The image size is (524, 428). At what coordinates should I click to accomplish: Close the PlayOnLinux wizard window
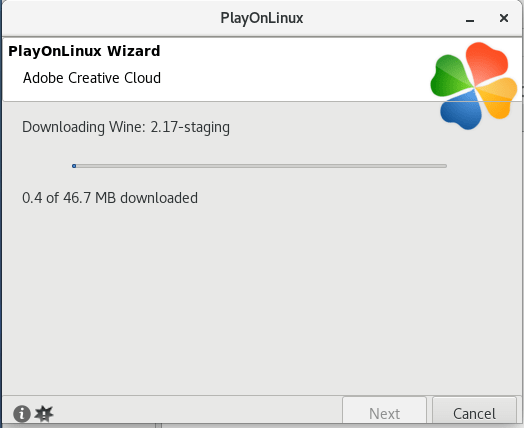(x=504, y=18)
